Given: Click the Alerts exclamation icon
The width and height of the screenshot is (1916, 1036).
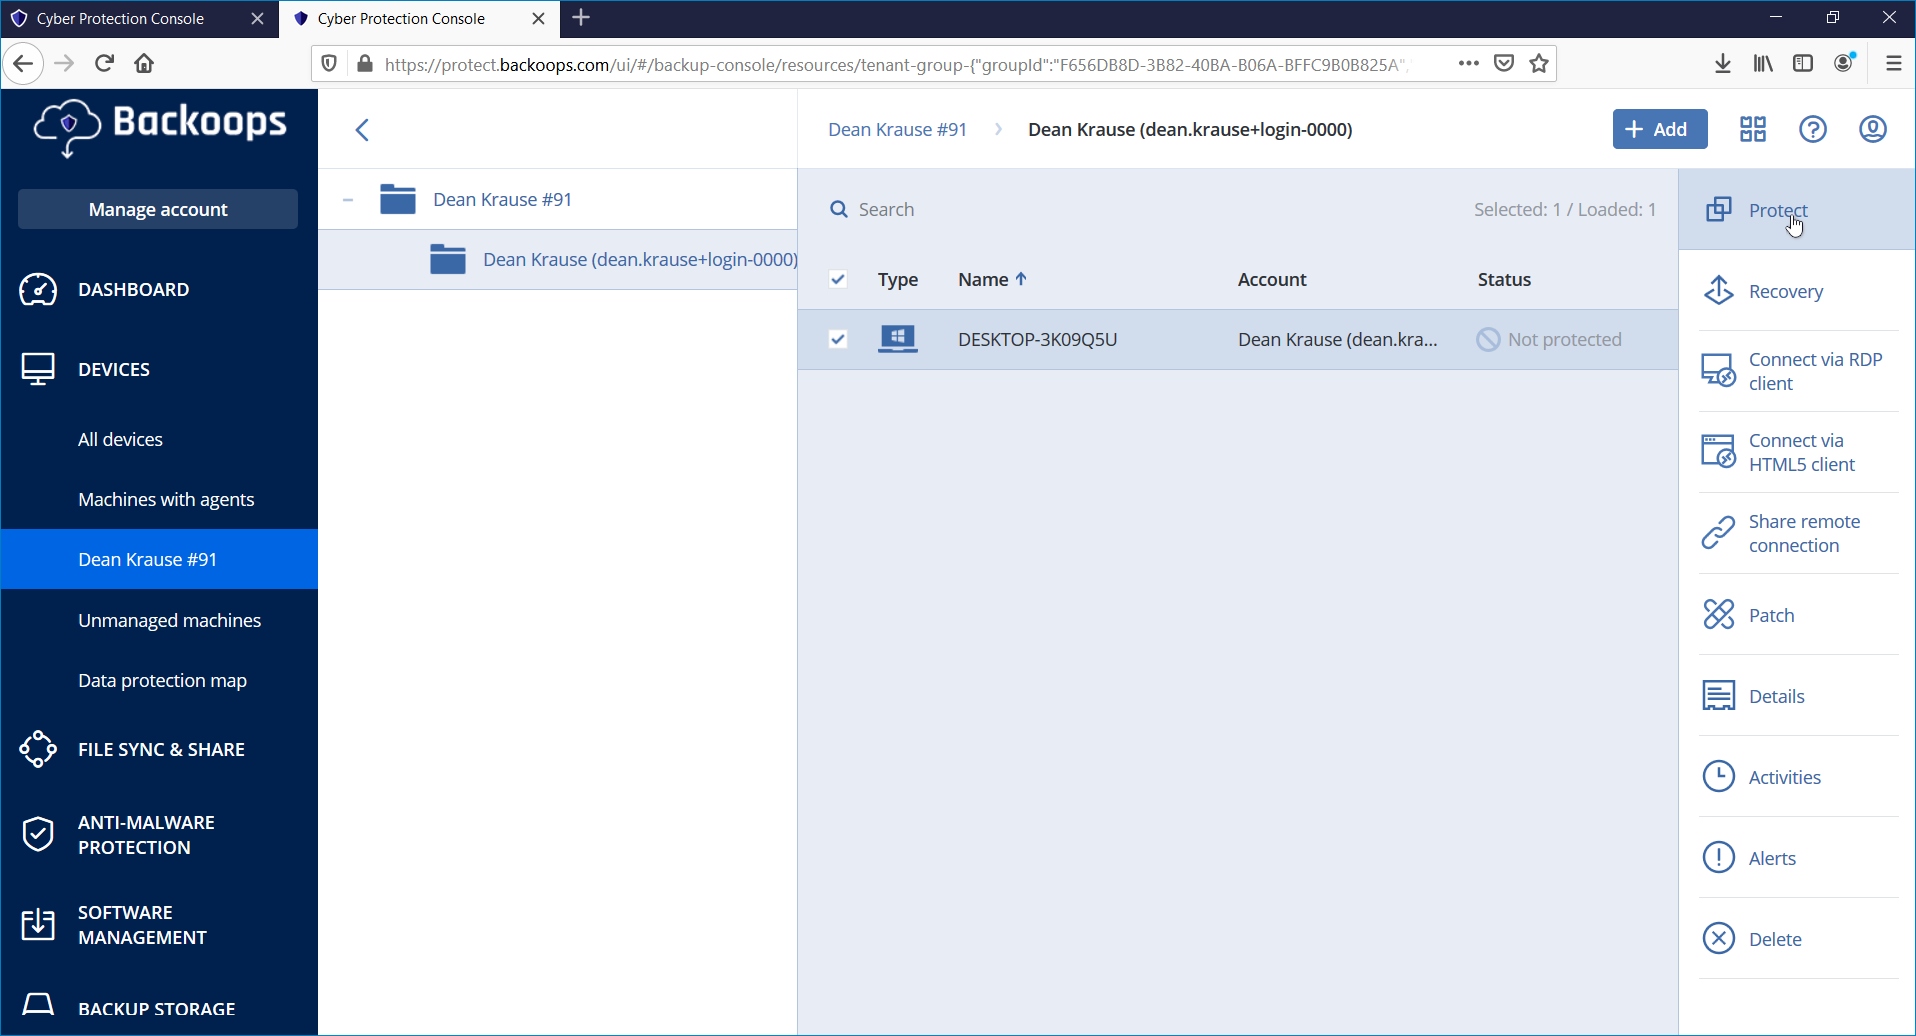Looking at the screenshot, I should [x=1719, y=857].
